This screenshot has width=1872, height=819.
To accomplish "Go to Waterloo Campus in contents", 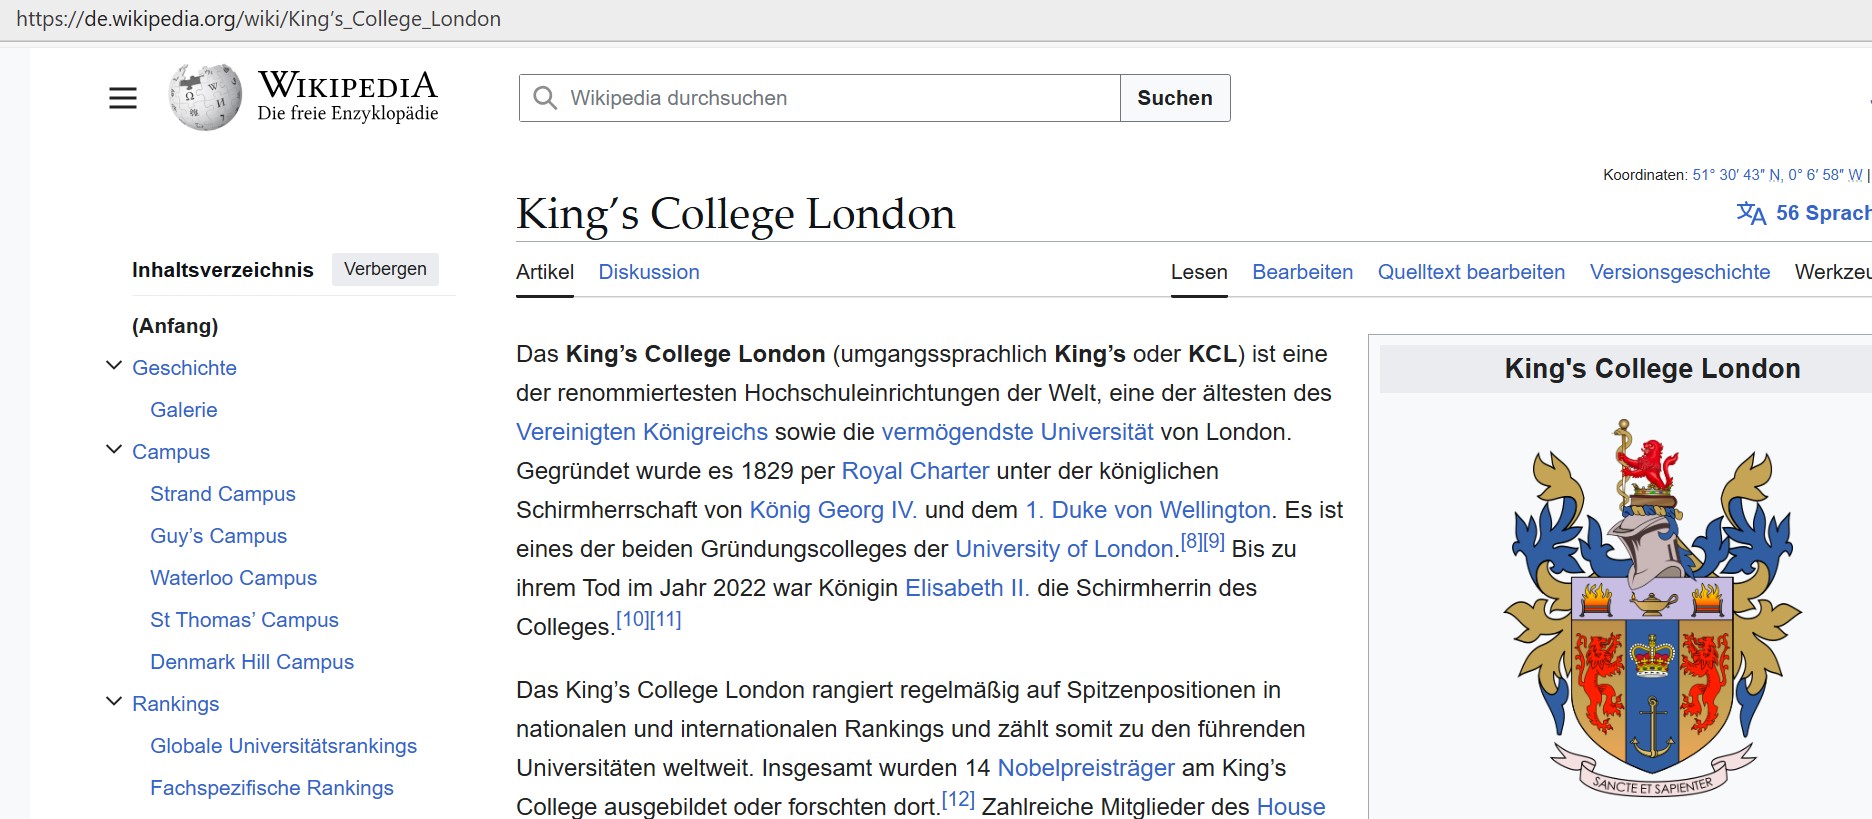I will click(233, 578).
